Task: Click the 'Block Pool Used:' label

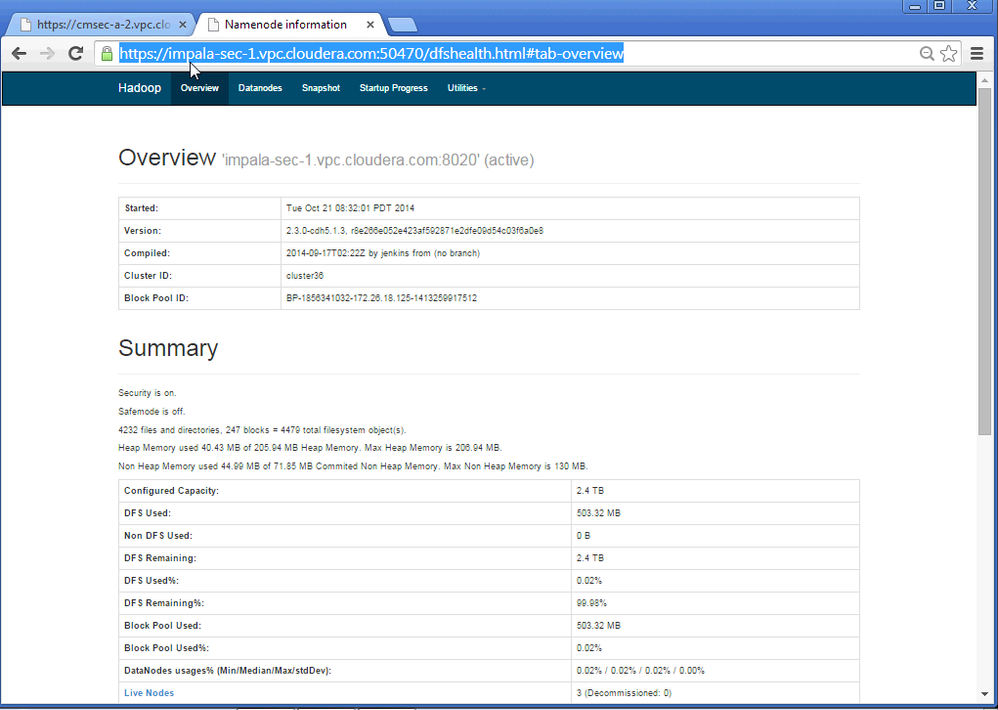Action: tap(162, 625)
